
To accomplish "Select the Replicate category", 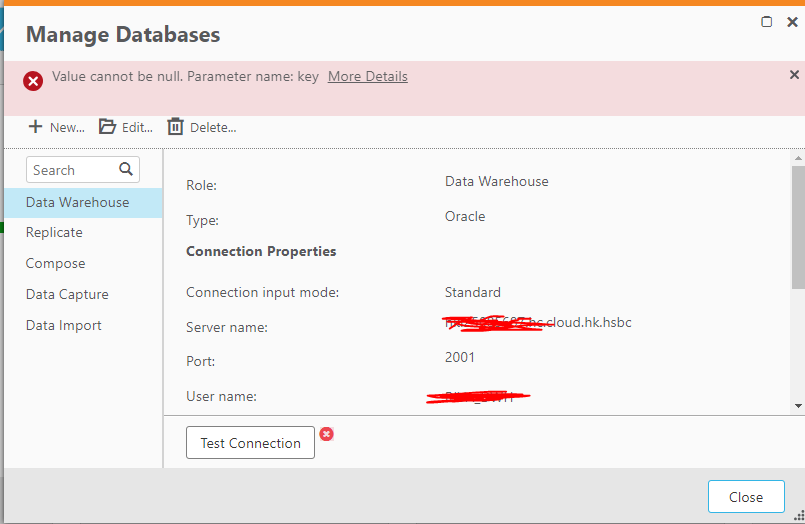I will click(54, 232).
